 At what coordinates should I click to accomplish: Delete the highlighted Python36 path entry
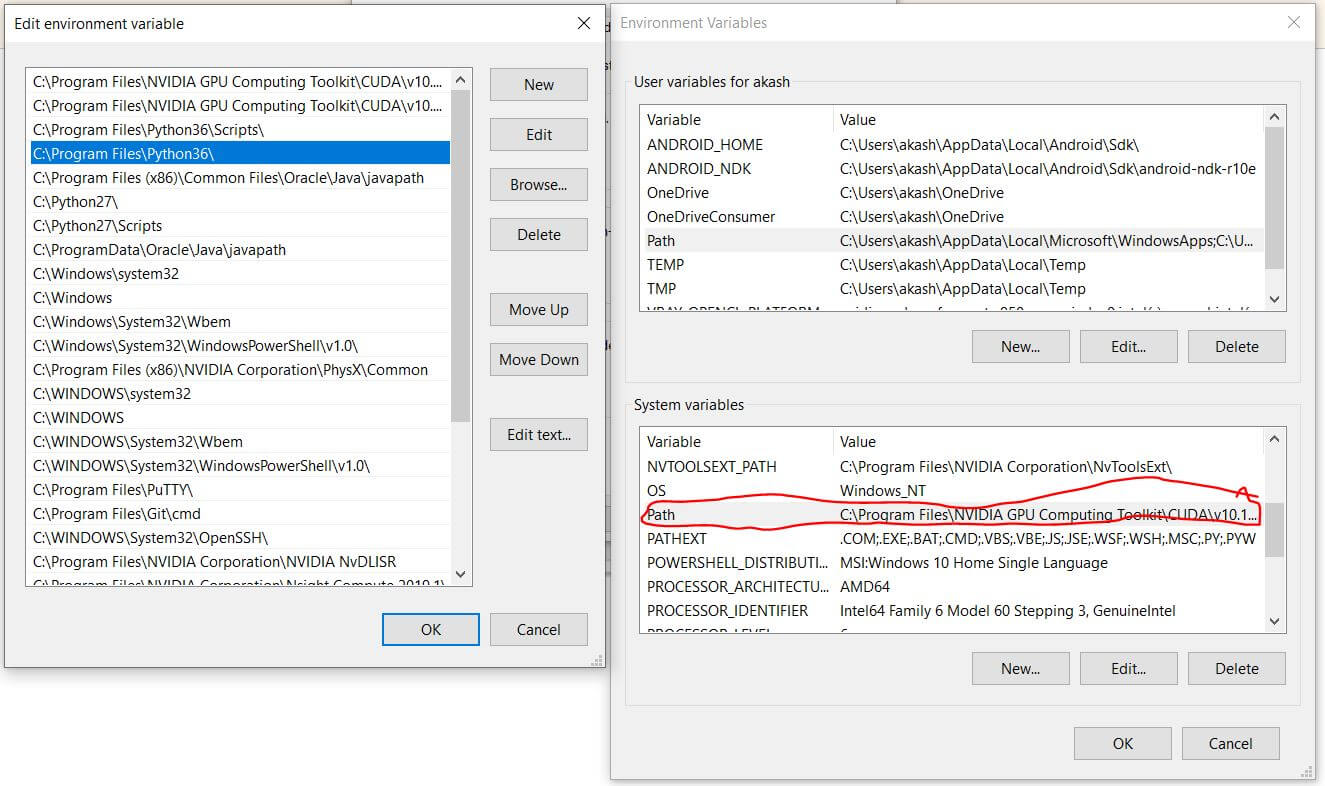[538, 234]
